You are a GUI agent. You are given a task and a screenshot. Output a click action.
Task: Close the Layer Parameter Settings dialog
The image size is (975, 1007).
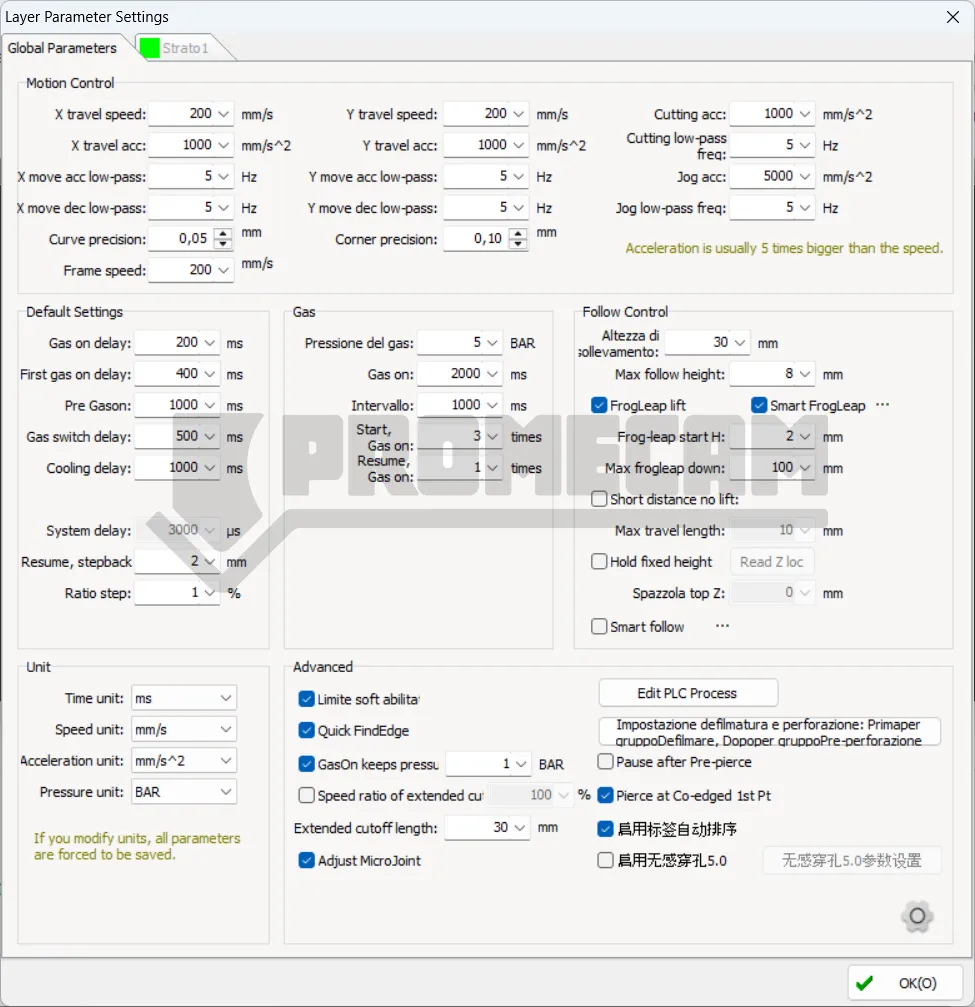pyautogui.click(x=951, y=17)
